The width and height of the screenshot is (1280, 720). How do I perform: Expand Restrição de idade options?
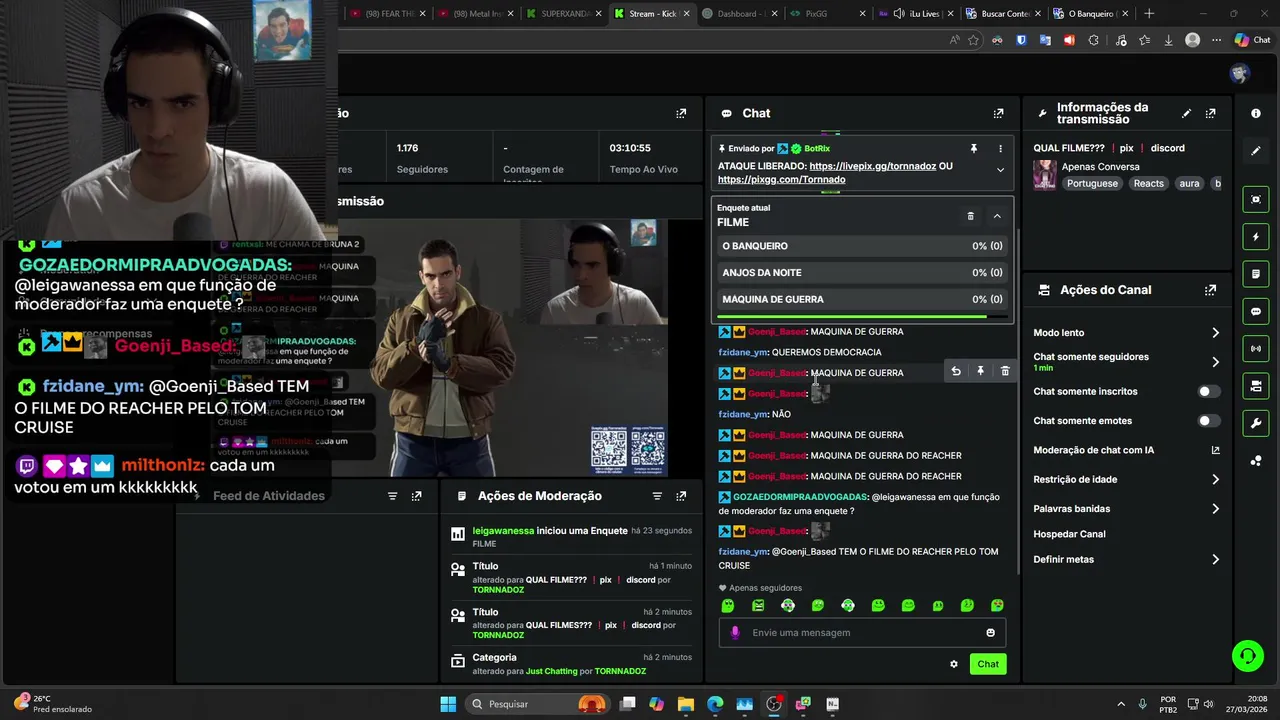point(1215,480)
